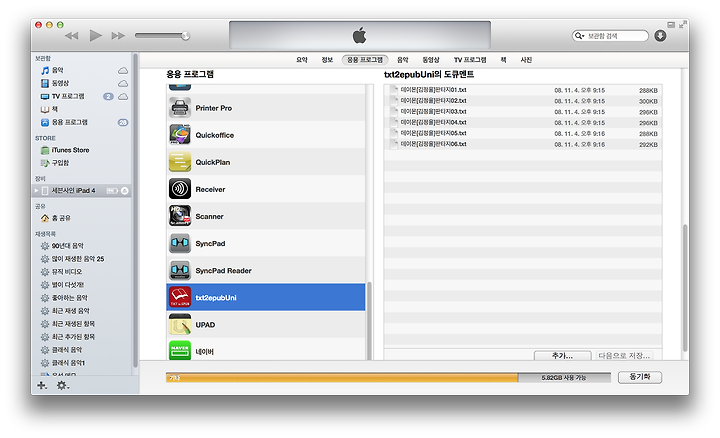
Task: Select the document ending 02.txt
Action: (523, 101)
